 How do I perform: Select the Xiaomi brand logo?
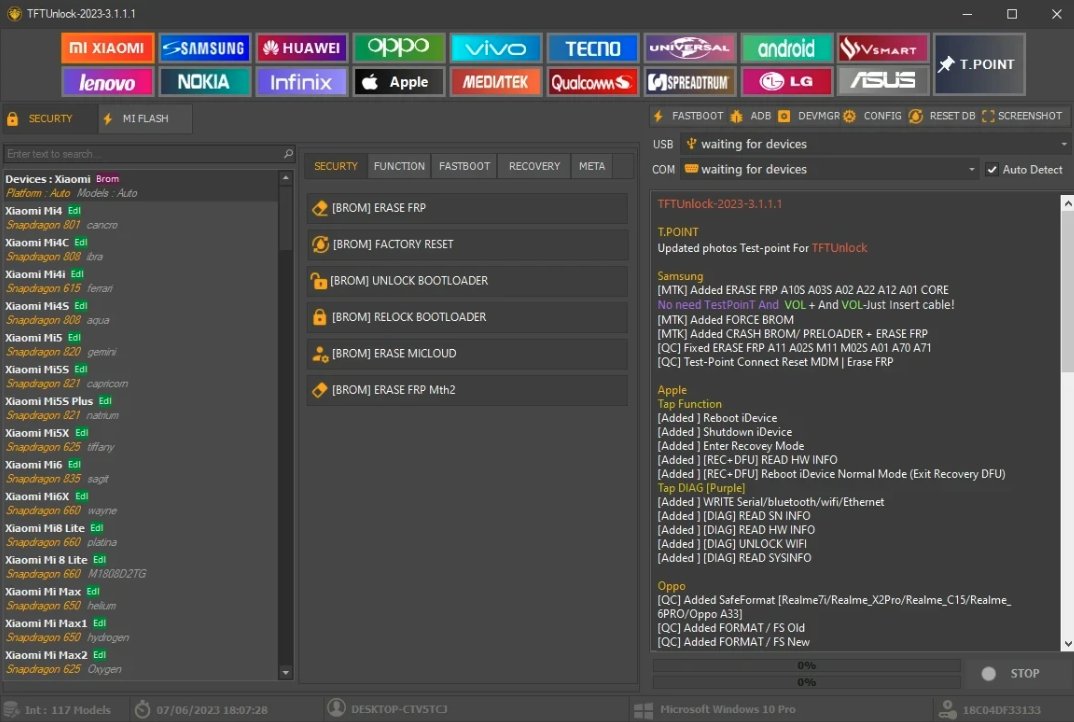[x=108, y=48]
